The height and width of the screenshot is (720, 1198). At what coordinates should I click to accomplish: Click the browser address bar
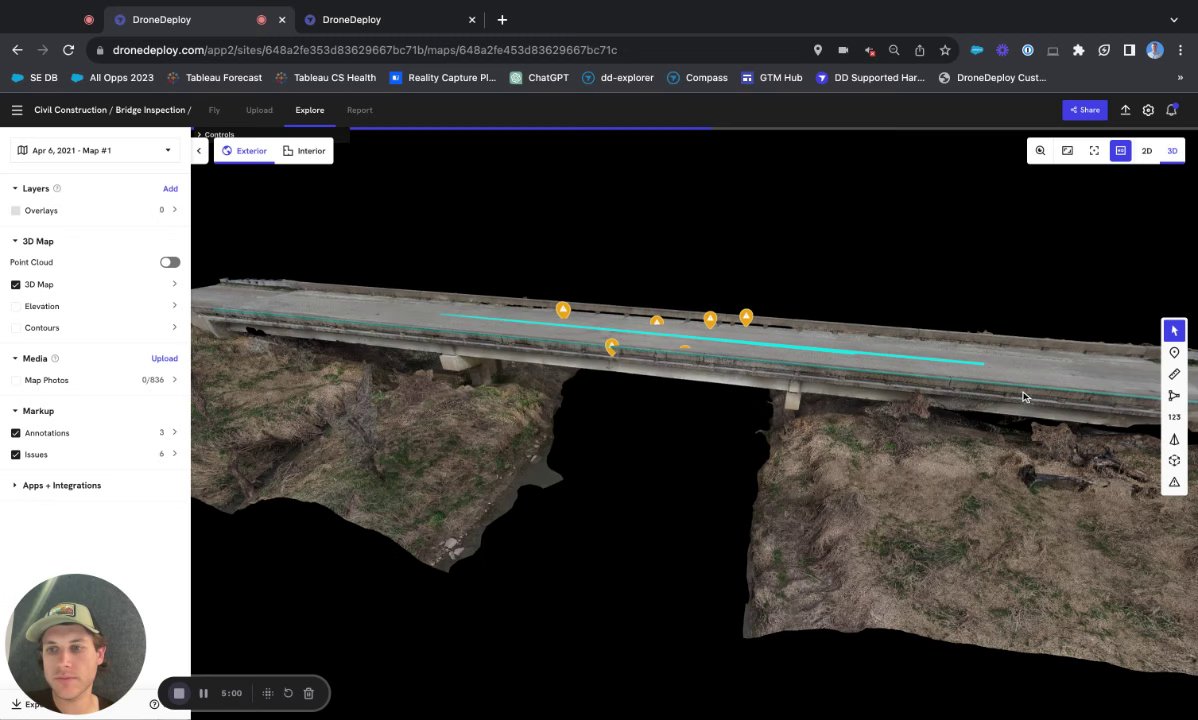(x=458, y=50)
